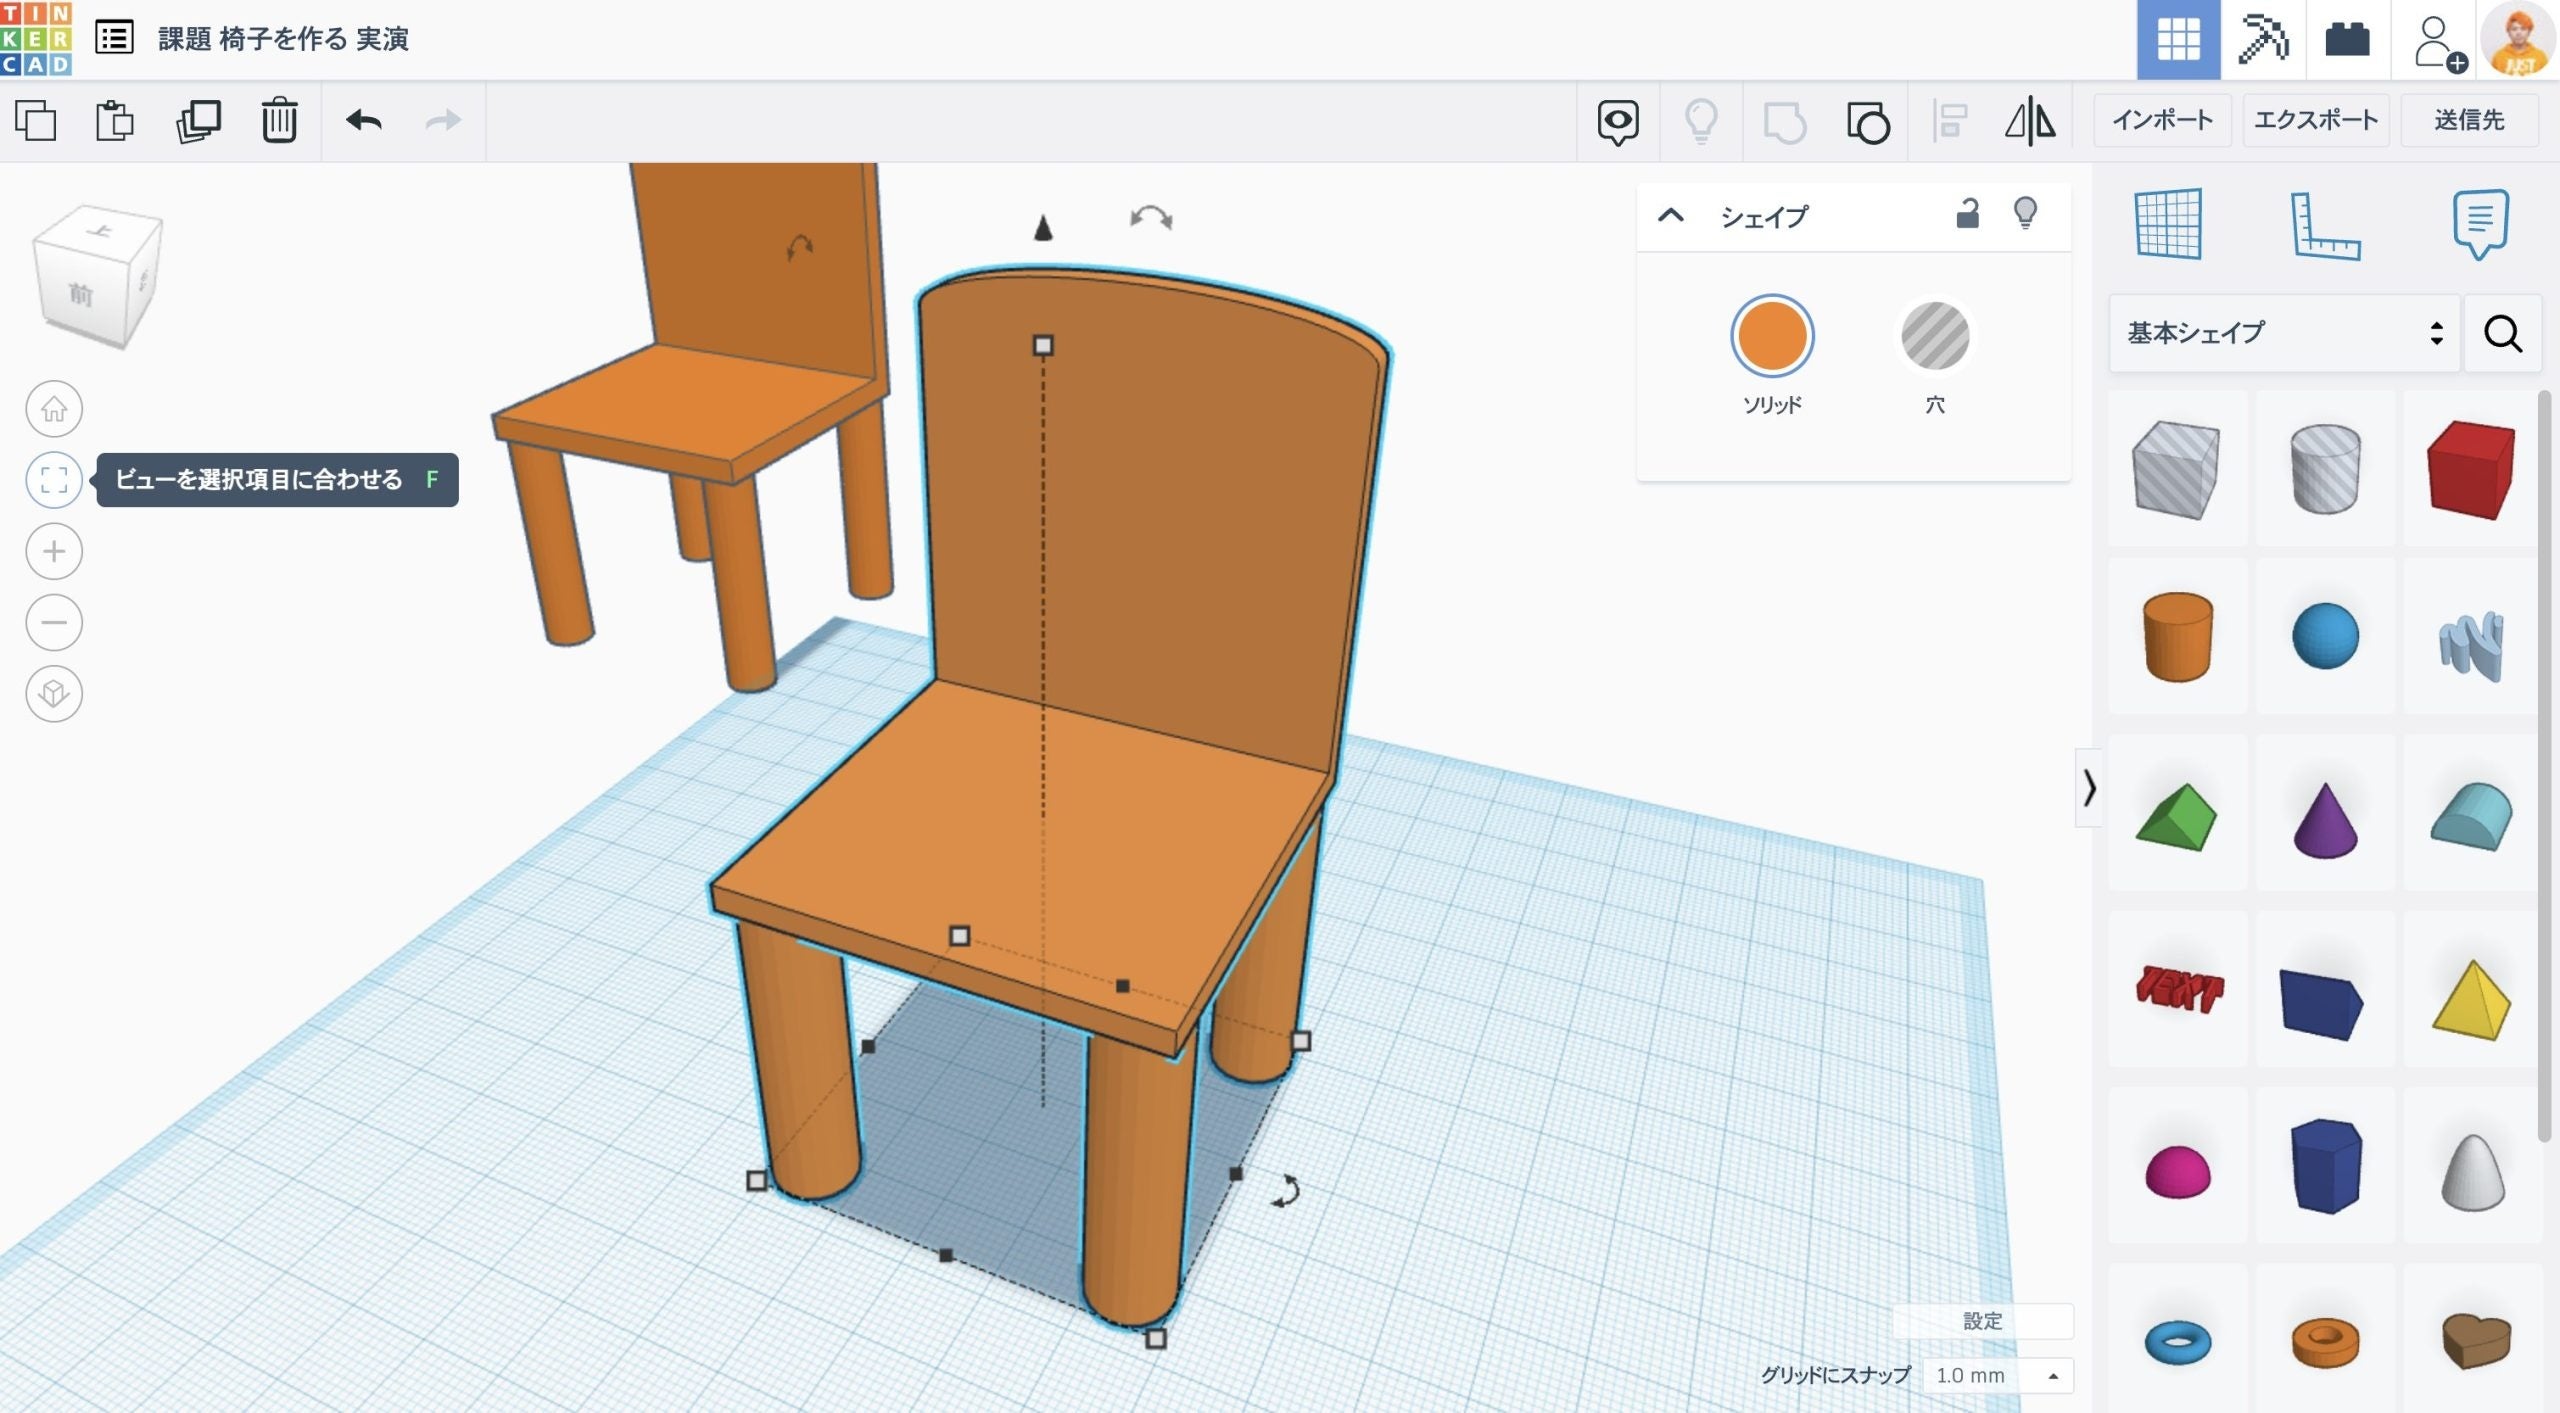This screenshot has height=1413, width=2560.
Task: Click the インポート button
Action: (2162, 120)
